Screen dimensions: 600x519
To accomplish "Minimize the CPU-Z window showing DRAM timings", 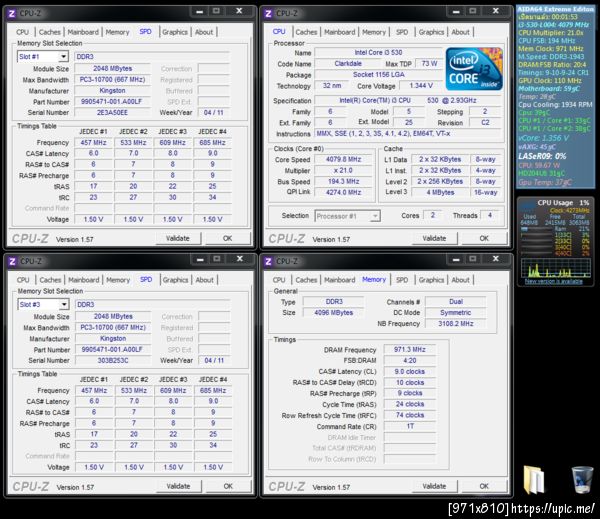I will point(456,259).
